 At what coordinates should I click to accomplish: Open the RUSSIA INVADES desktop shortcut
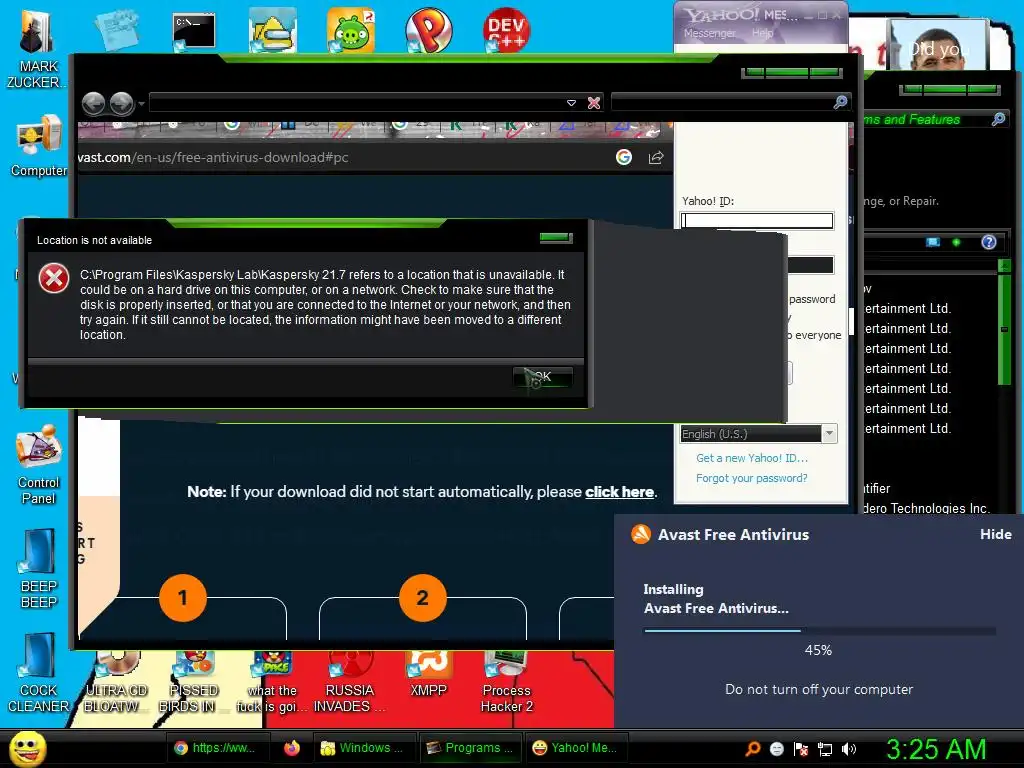pyautogui.click(x=349, y=683)
